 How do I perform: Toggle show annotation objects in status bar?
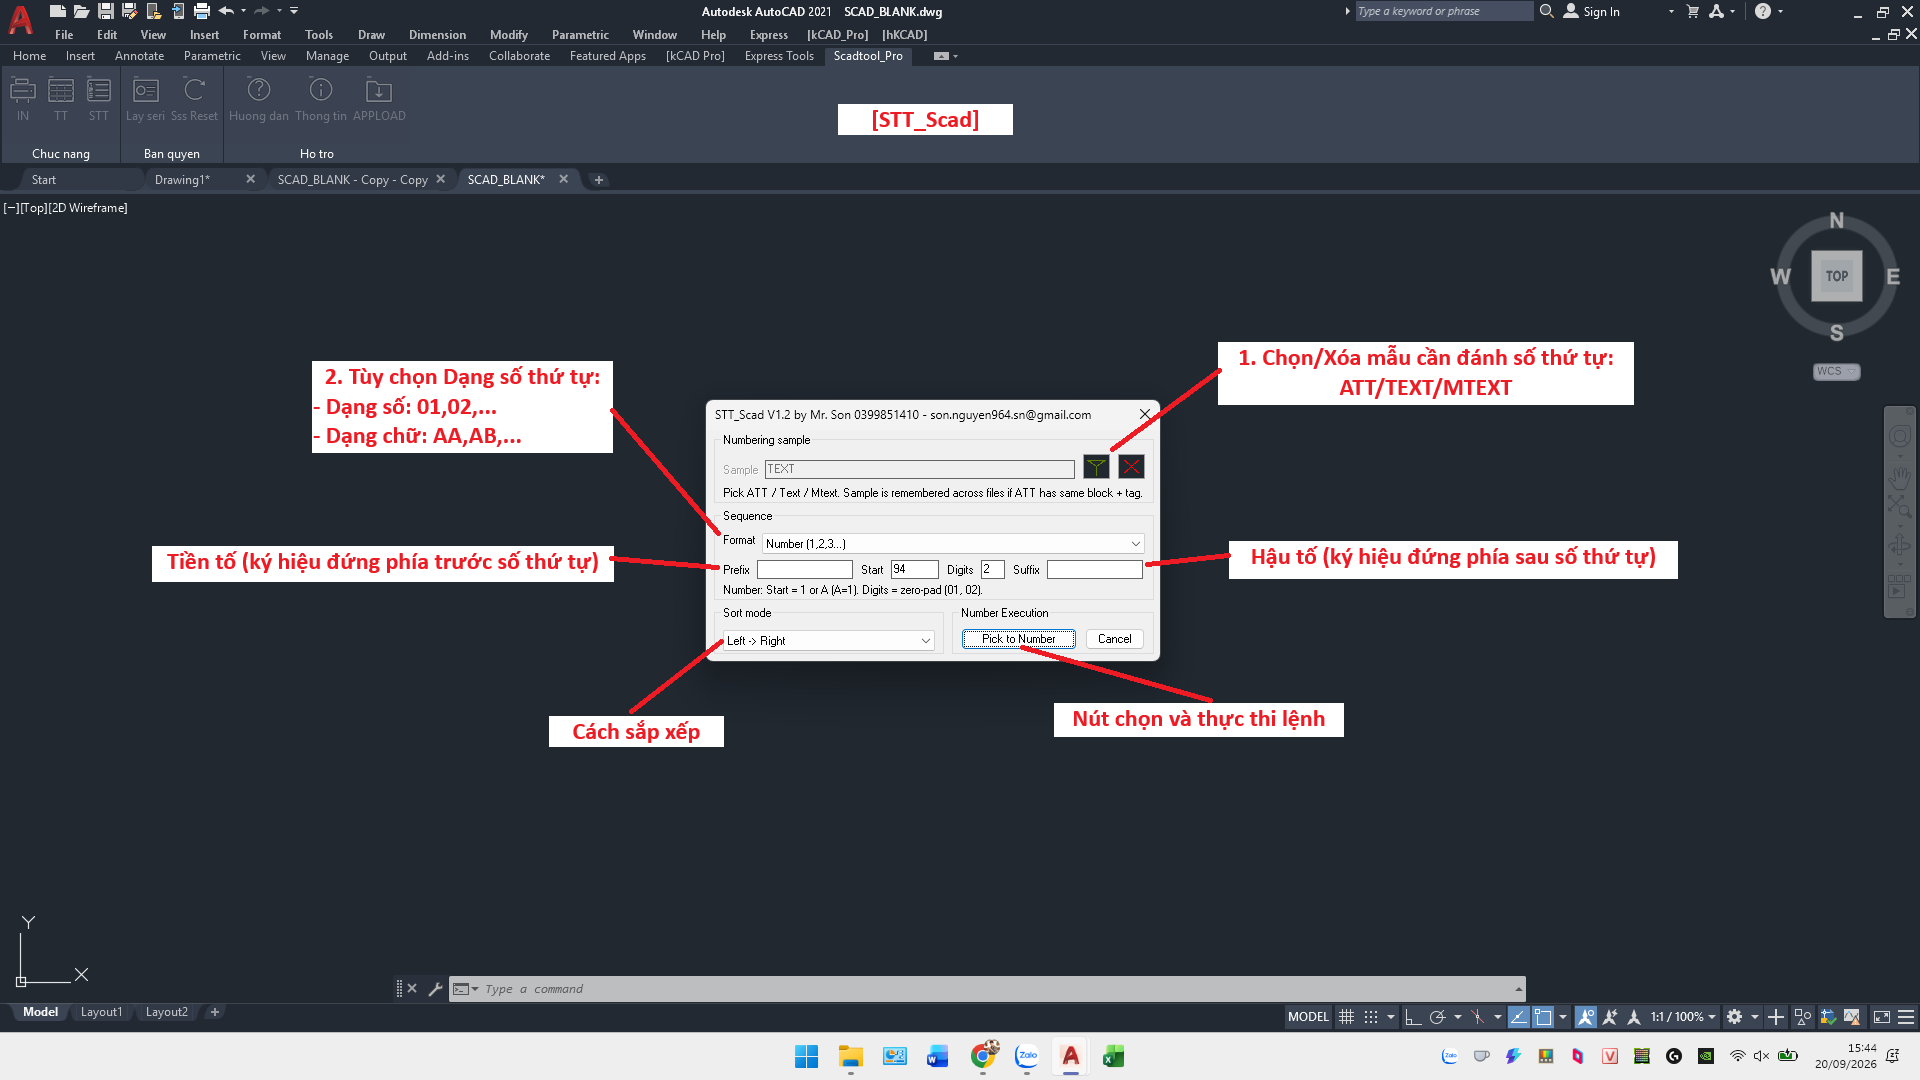[x=1586, y=1017]
